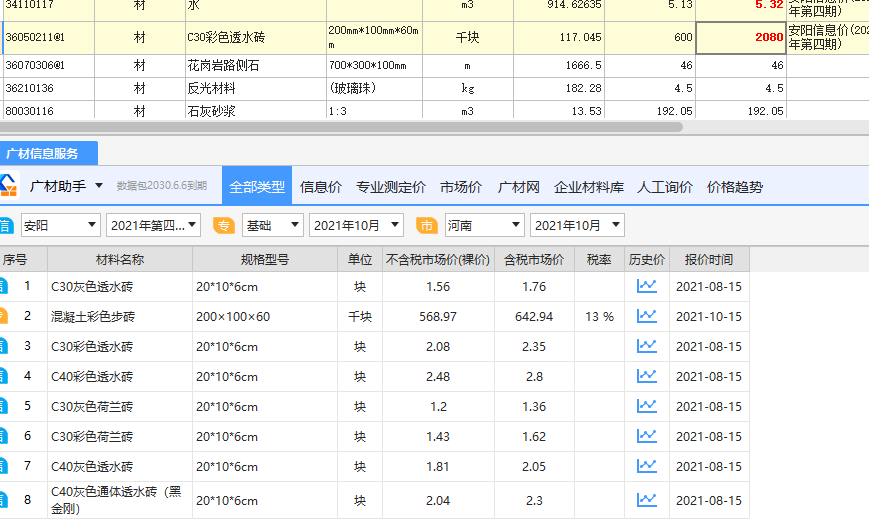This screenshot has height=532, width=869.
Task: Click the horizontal scrollbar of the upper table
Action: [341, 127]
